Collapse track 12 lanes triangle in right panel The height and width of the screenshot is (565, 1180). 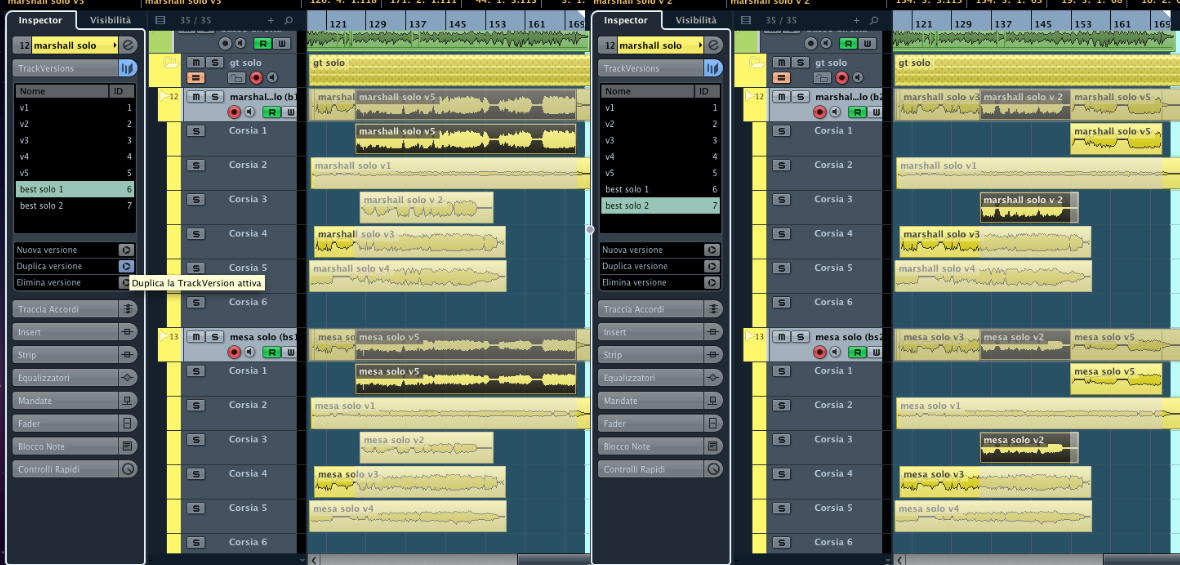(750, 96)
